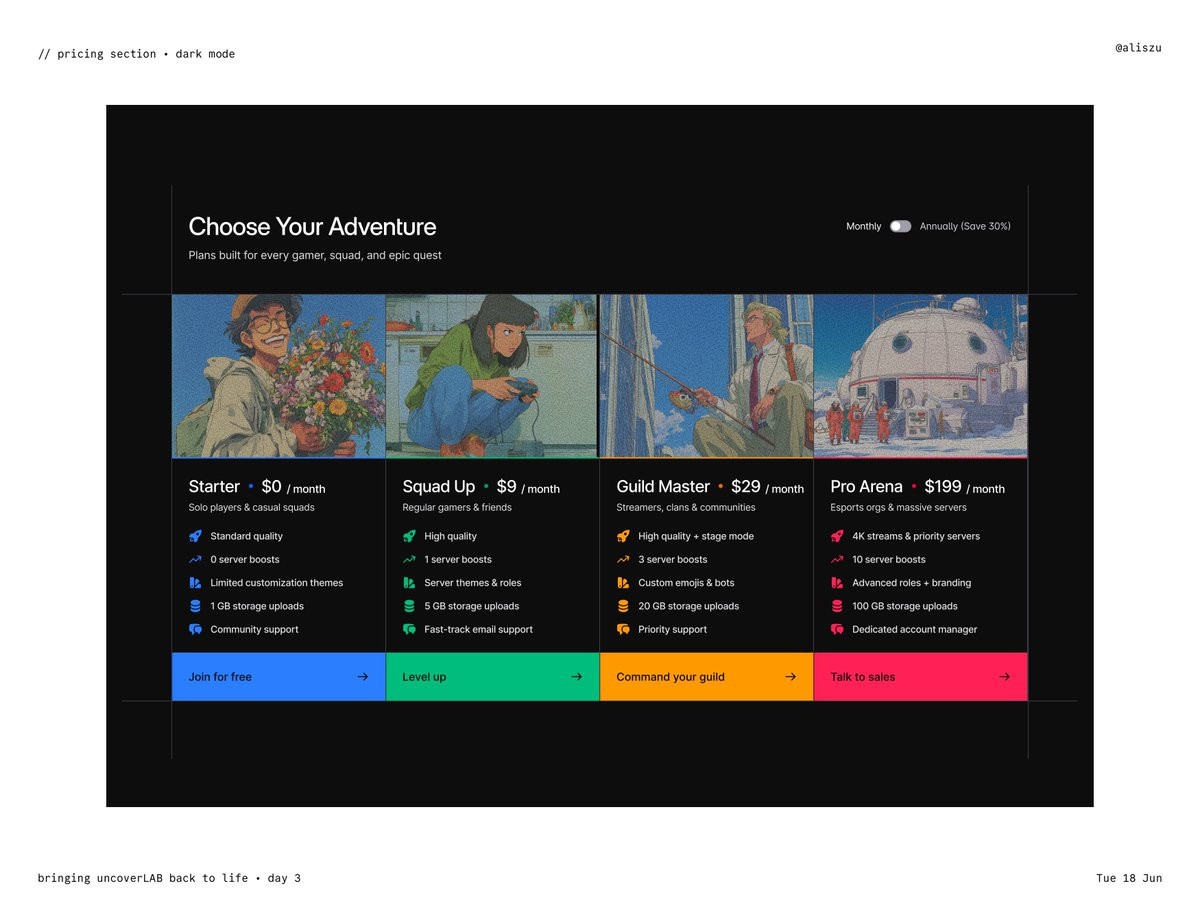Screen dimensions: 1200x912
Task: Click the icon beside Limited customization themes
Action: [x=195, y=583]
